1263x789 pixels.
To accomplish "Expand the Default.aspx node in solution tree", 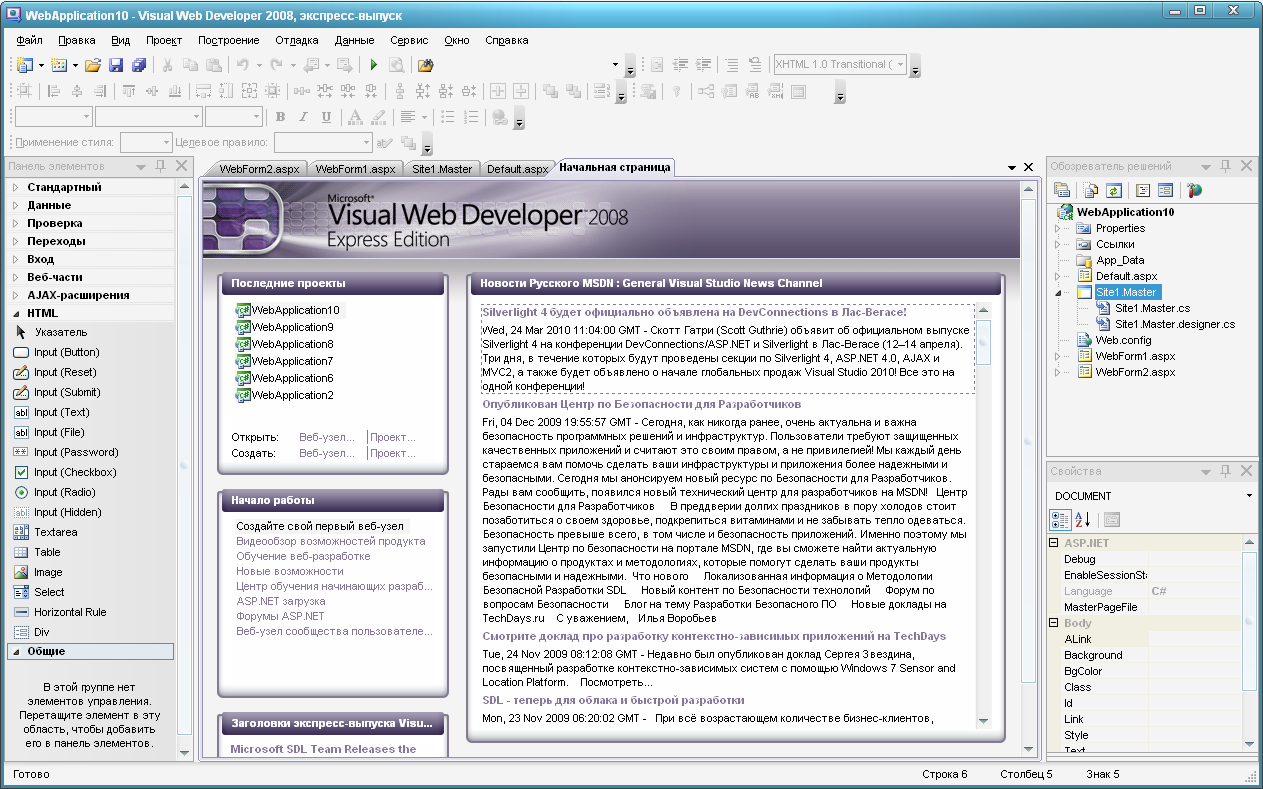I will pyautogui.click(x=1057, y=276).
